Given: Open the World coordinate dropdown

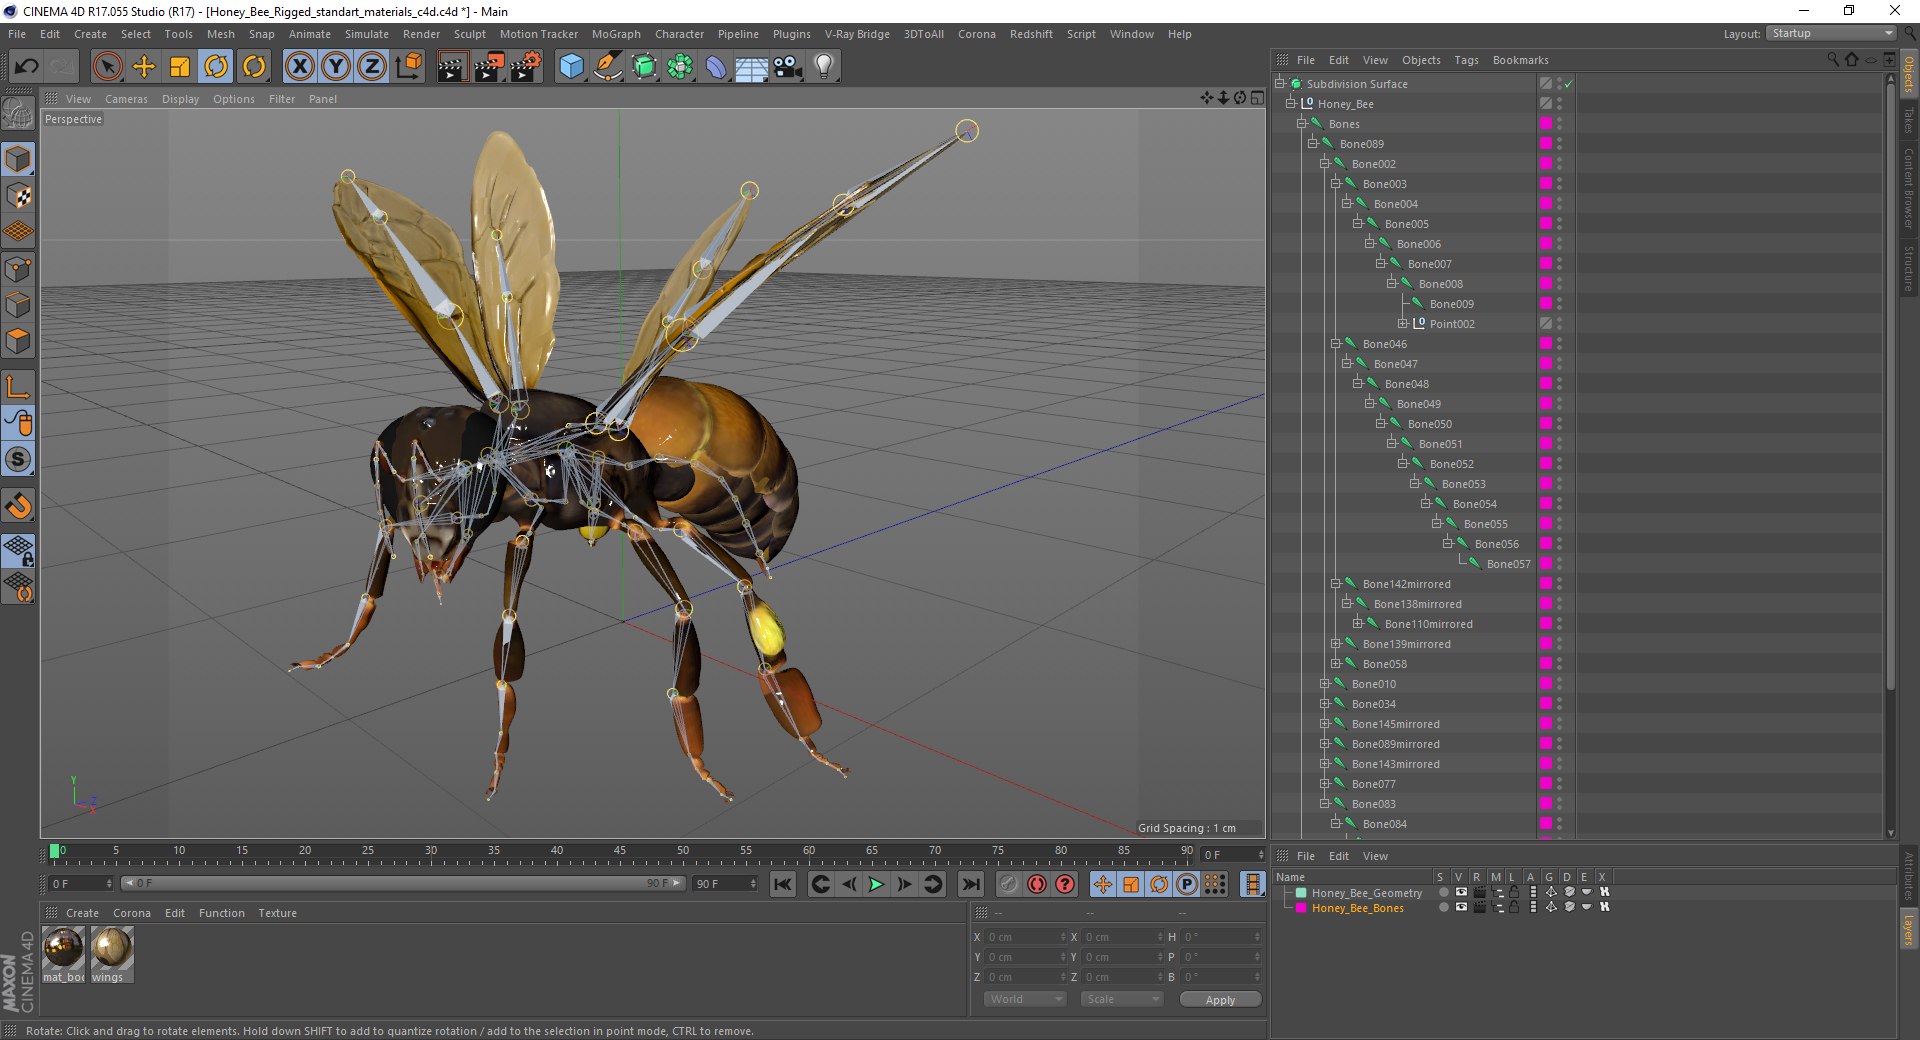Looking at the screenshot, I should pyautogui.click(x=1025, y=999).
